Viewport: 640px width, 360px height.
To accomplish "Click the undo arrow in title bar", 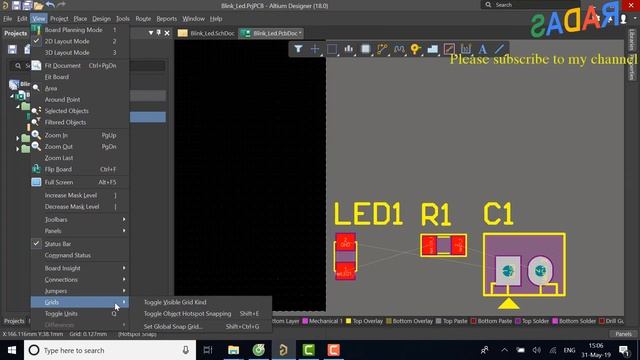I will click(x=50, y=5).
